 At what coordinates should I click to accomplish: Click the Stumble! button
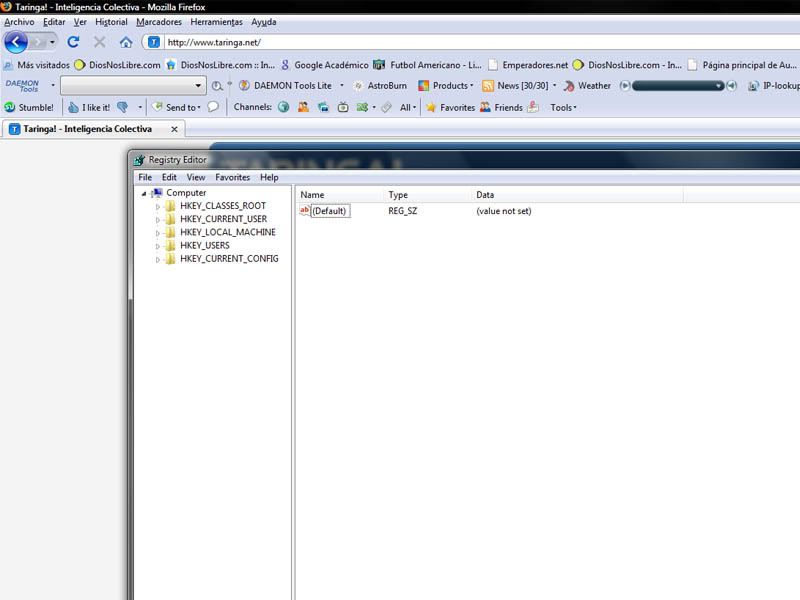click(29, 107)
